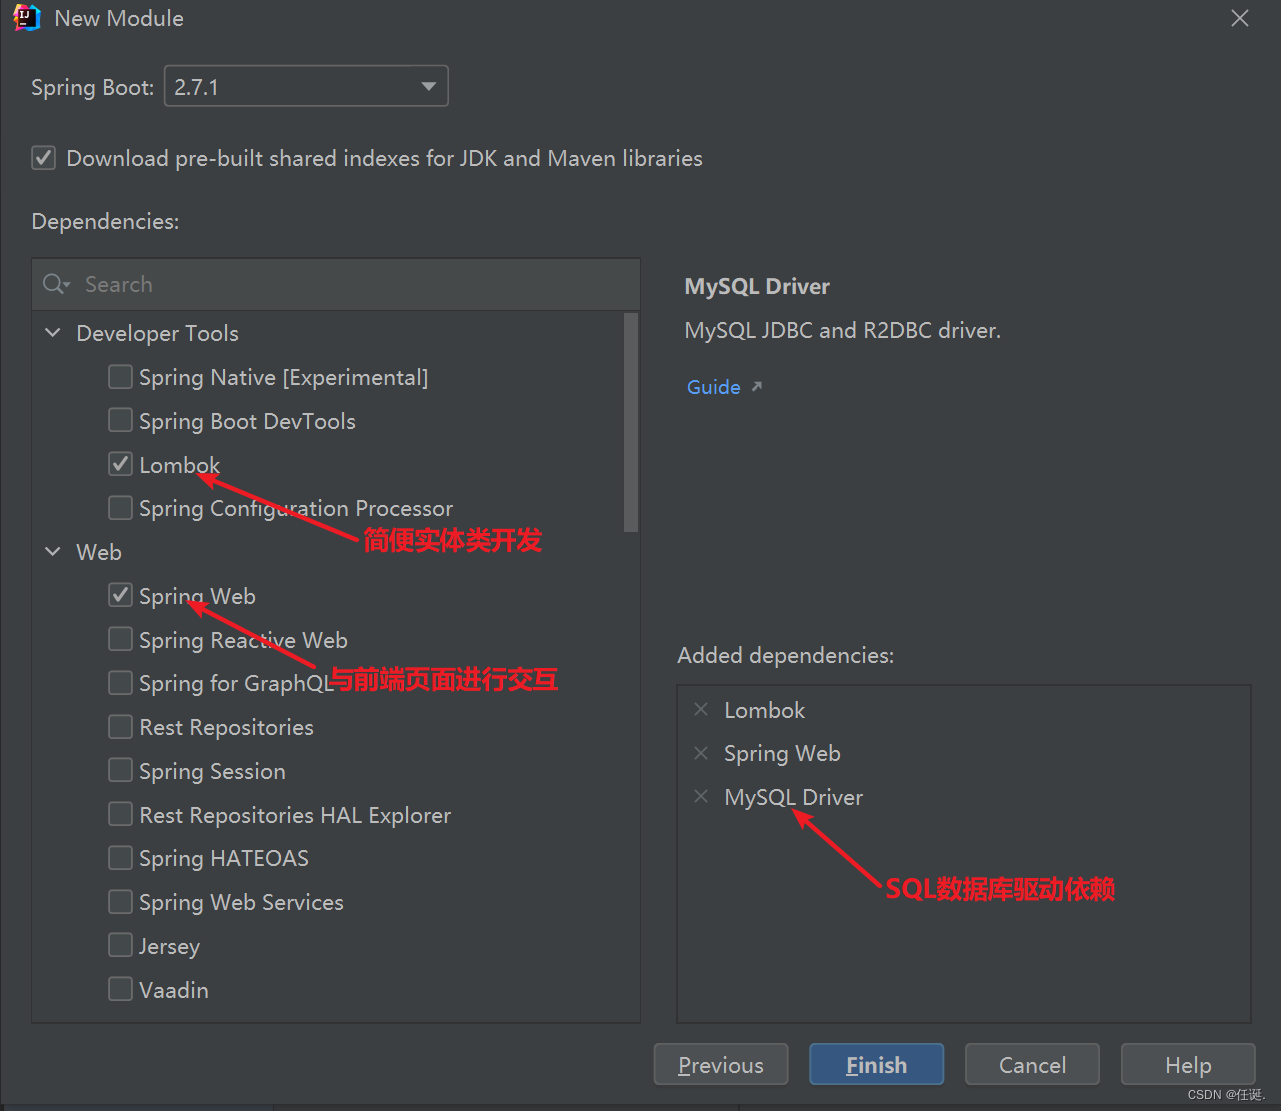Click the MySQL Driver description heading
Viewport: 1281px width, 1111px height.
point(757,286)
